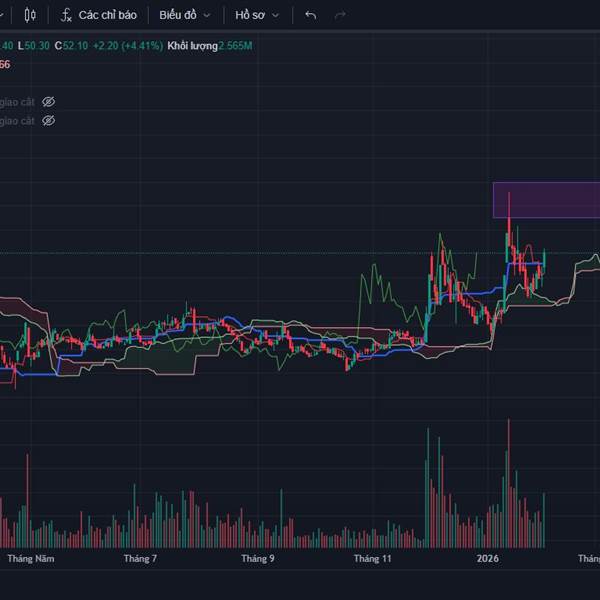Image resolution: width=600 pixels, height=600 pixels.
Task: Click the +2.20 (+4.41%) change value
Action: point(128,46)
